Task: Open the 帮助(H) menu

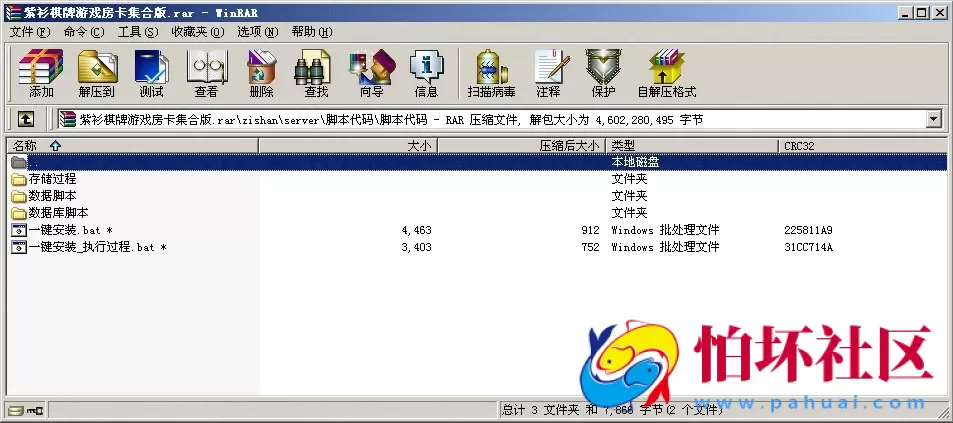Action: point(312,32)
